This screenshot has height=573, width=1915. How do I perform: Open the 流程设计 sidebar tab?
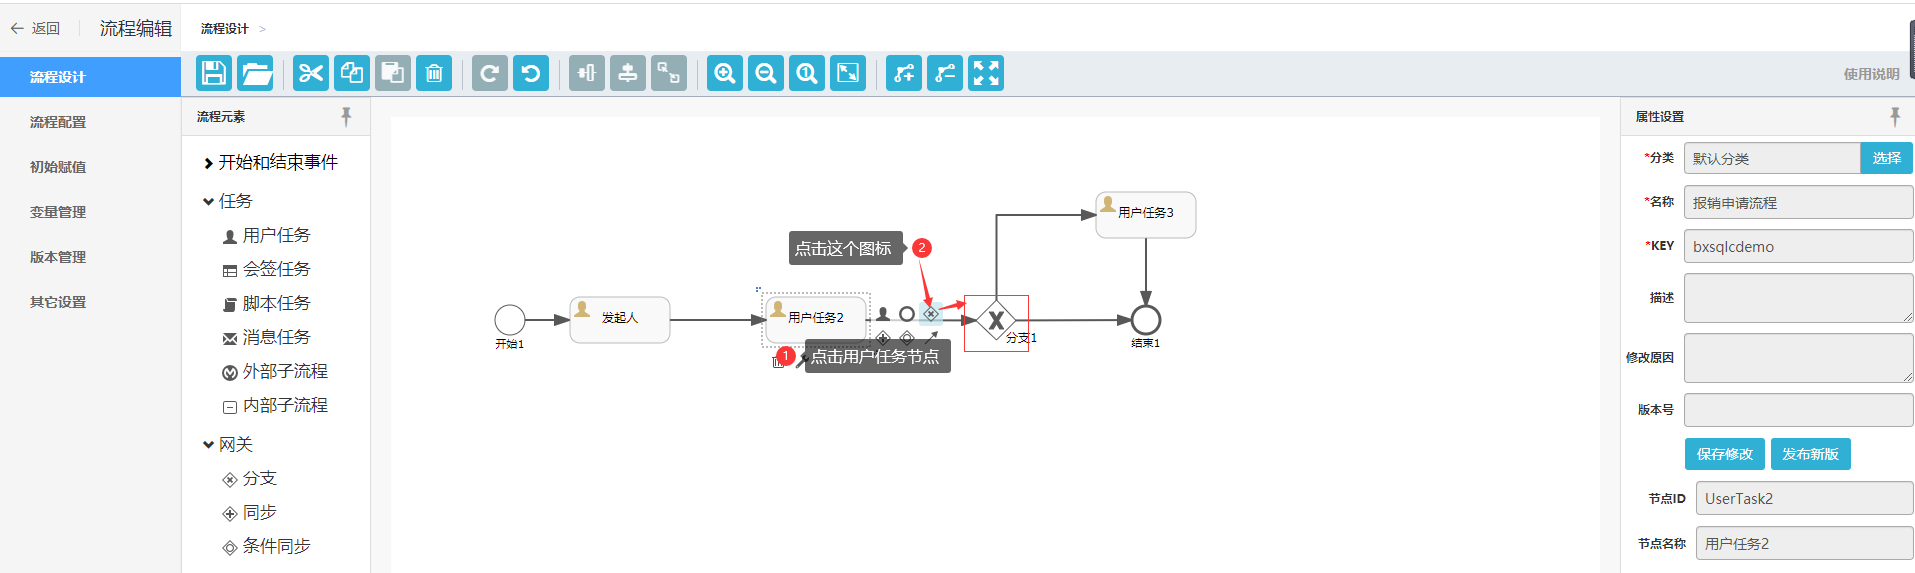tap(90, 77)
